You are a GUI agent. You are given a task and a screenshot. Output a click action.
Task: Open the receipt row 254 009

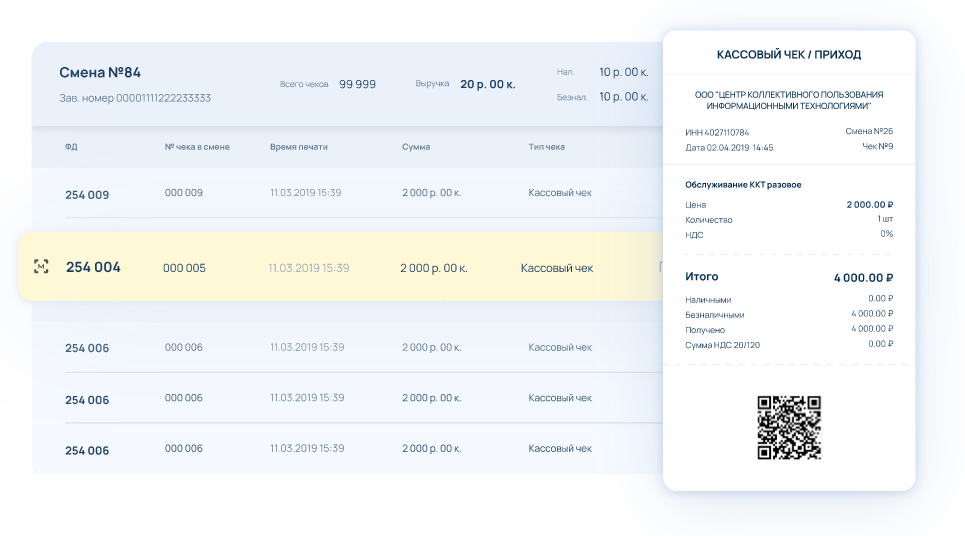(87, 195)
